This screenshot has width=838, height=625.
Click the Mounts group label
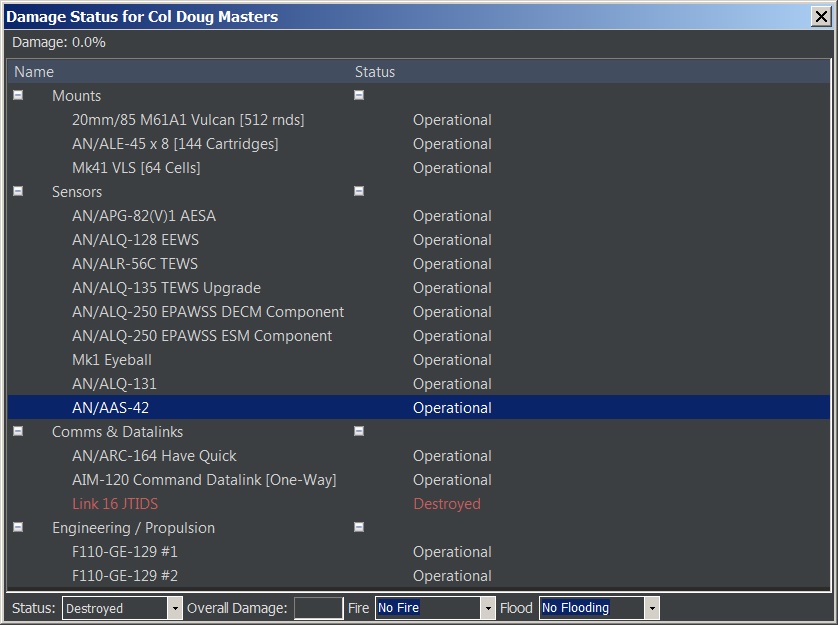click(76, 96)
